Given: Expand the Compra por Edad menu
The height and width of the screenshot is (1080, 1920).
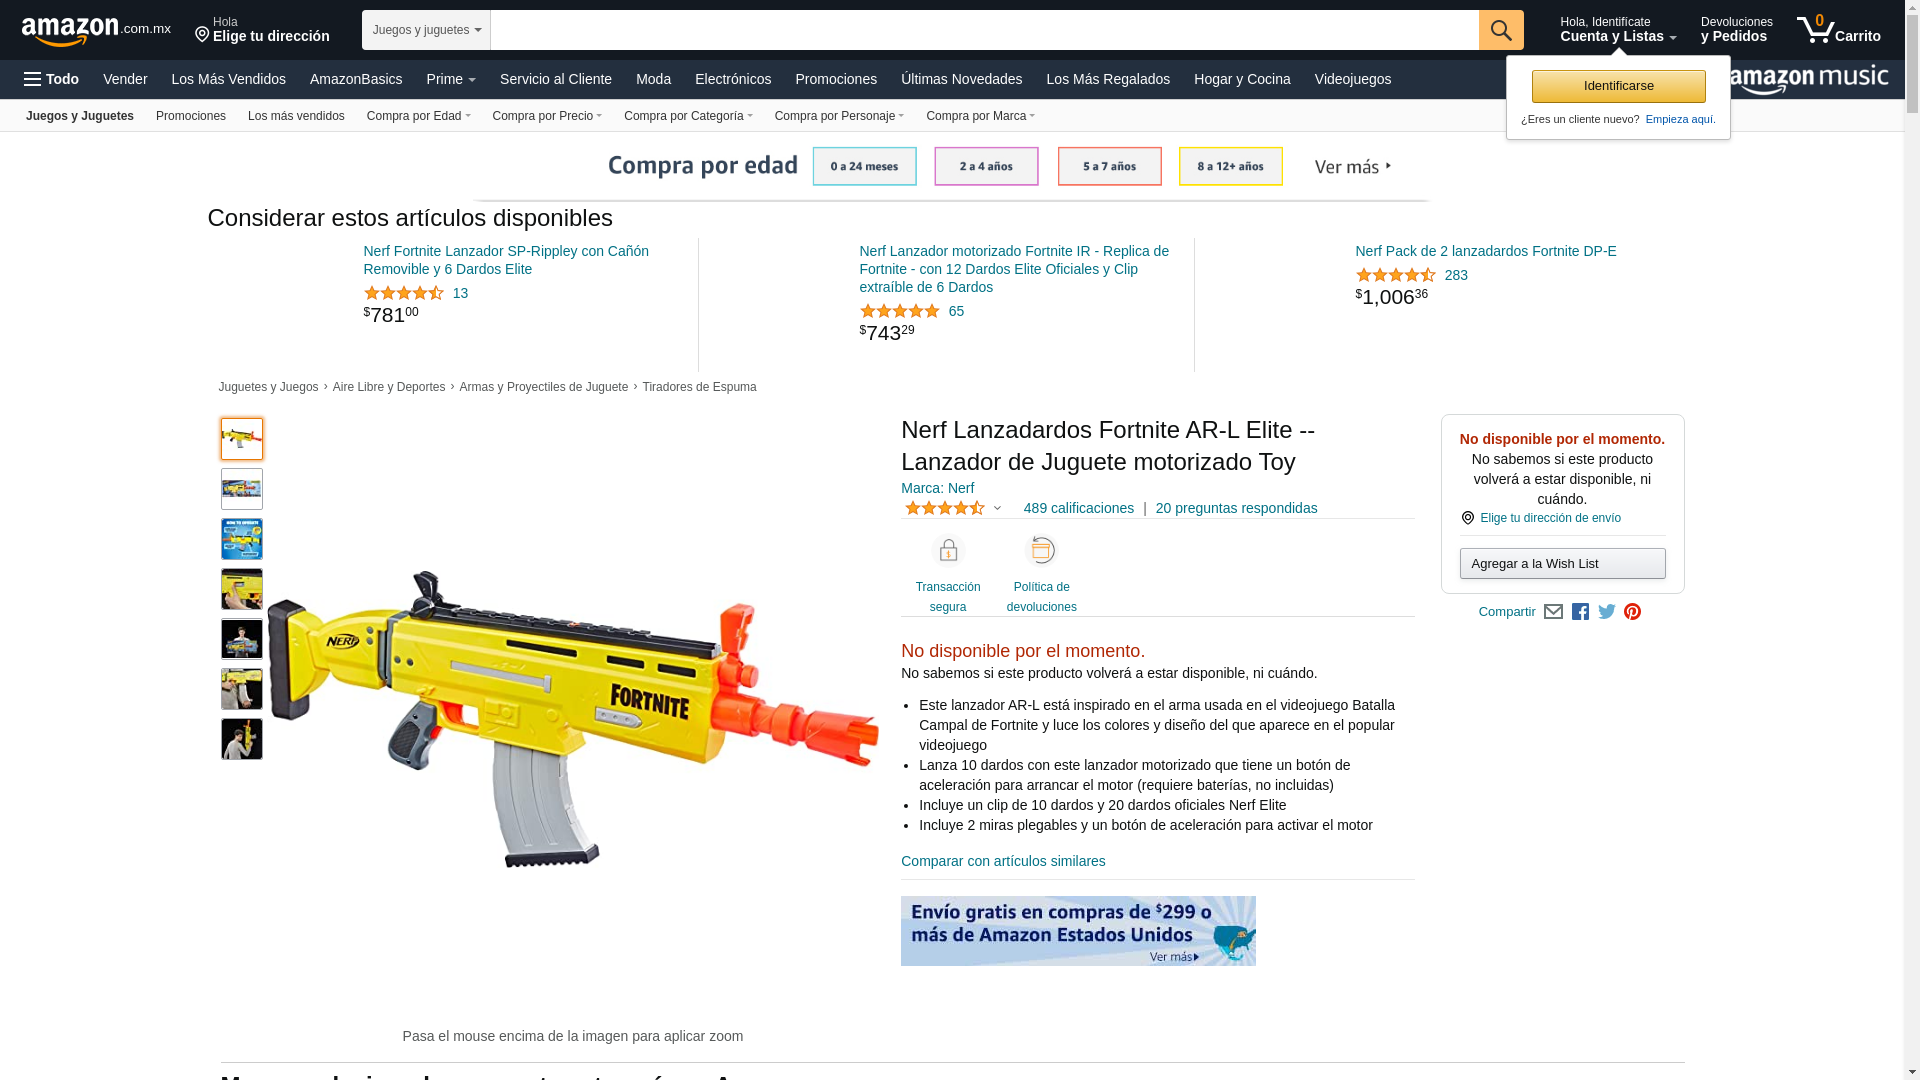Looking at the screenshot, I should click(418, 116).
